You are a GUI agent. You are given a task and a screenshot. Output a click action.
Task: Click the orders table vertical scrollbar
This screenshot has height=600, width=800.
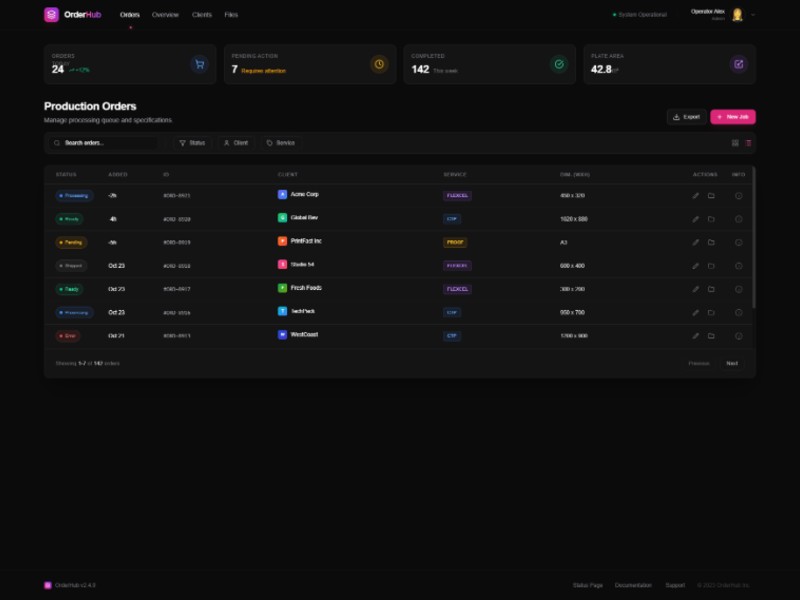point(754,240)
